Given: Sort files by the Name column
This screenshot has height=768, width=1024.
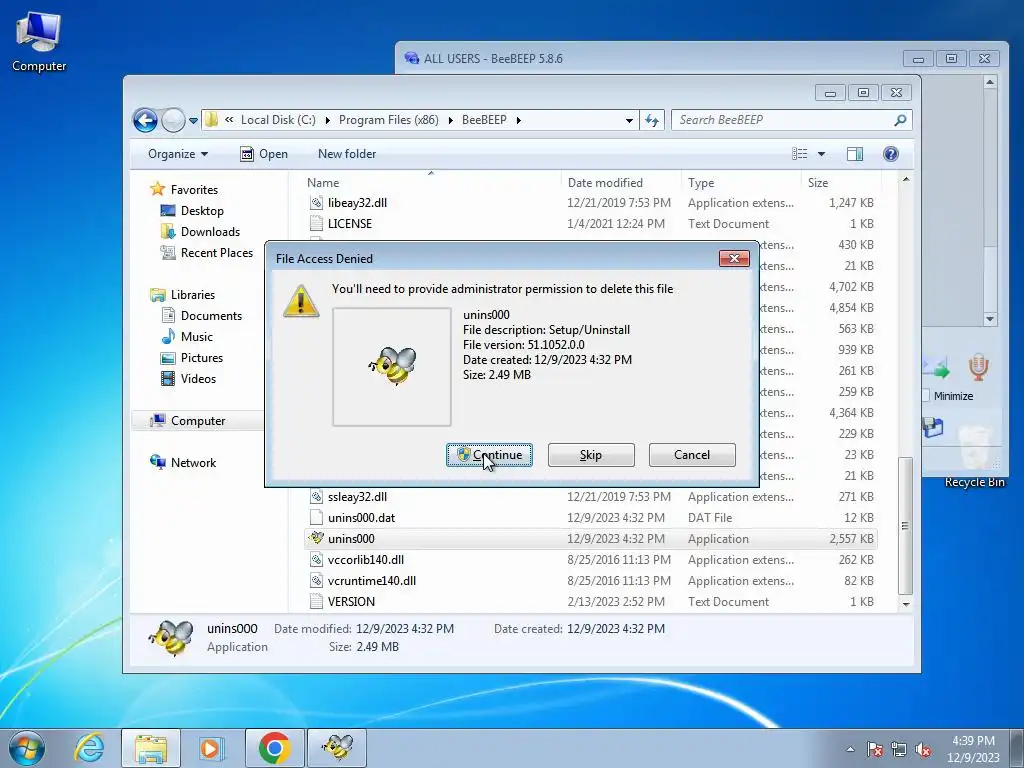Looking at the screenshot, I should 431,183.
